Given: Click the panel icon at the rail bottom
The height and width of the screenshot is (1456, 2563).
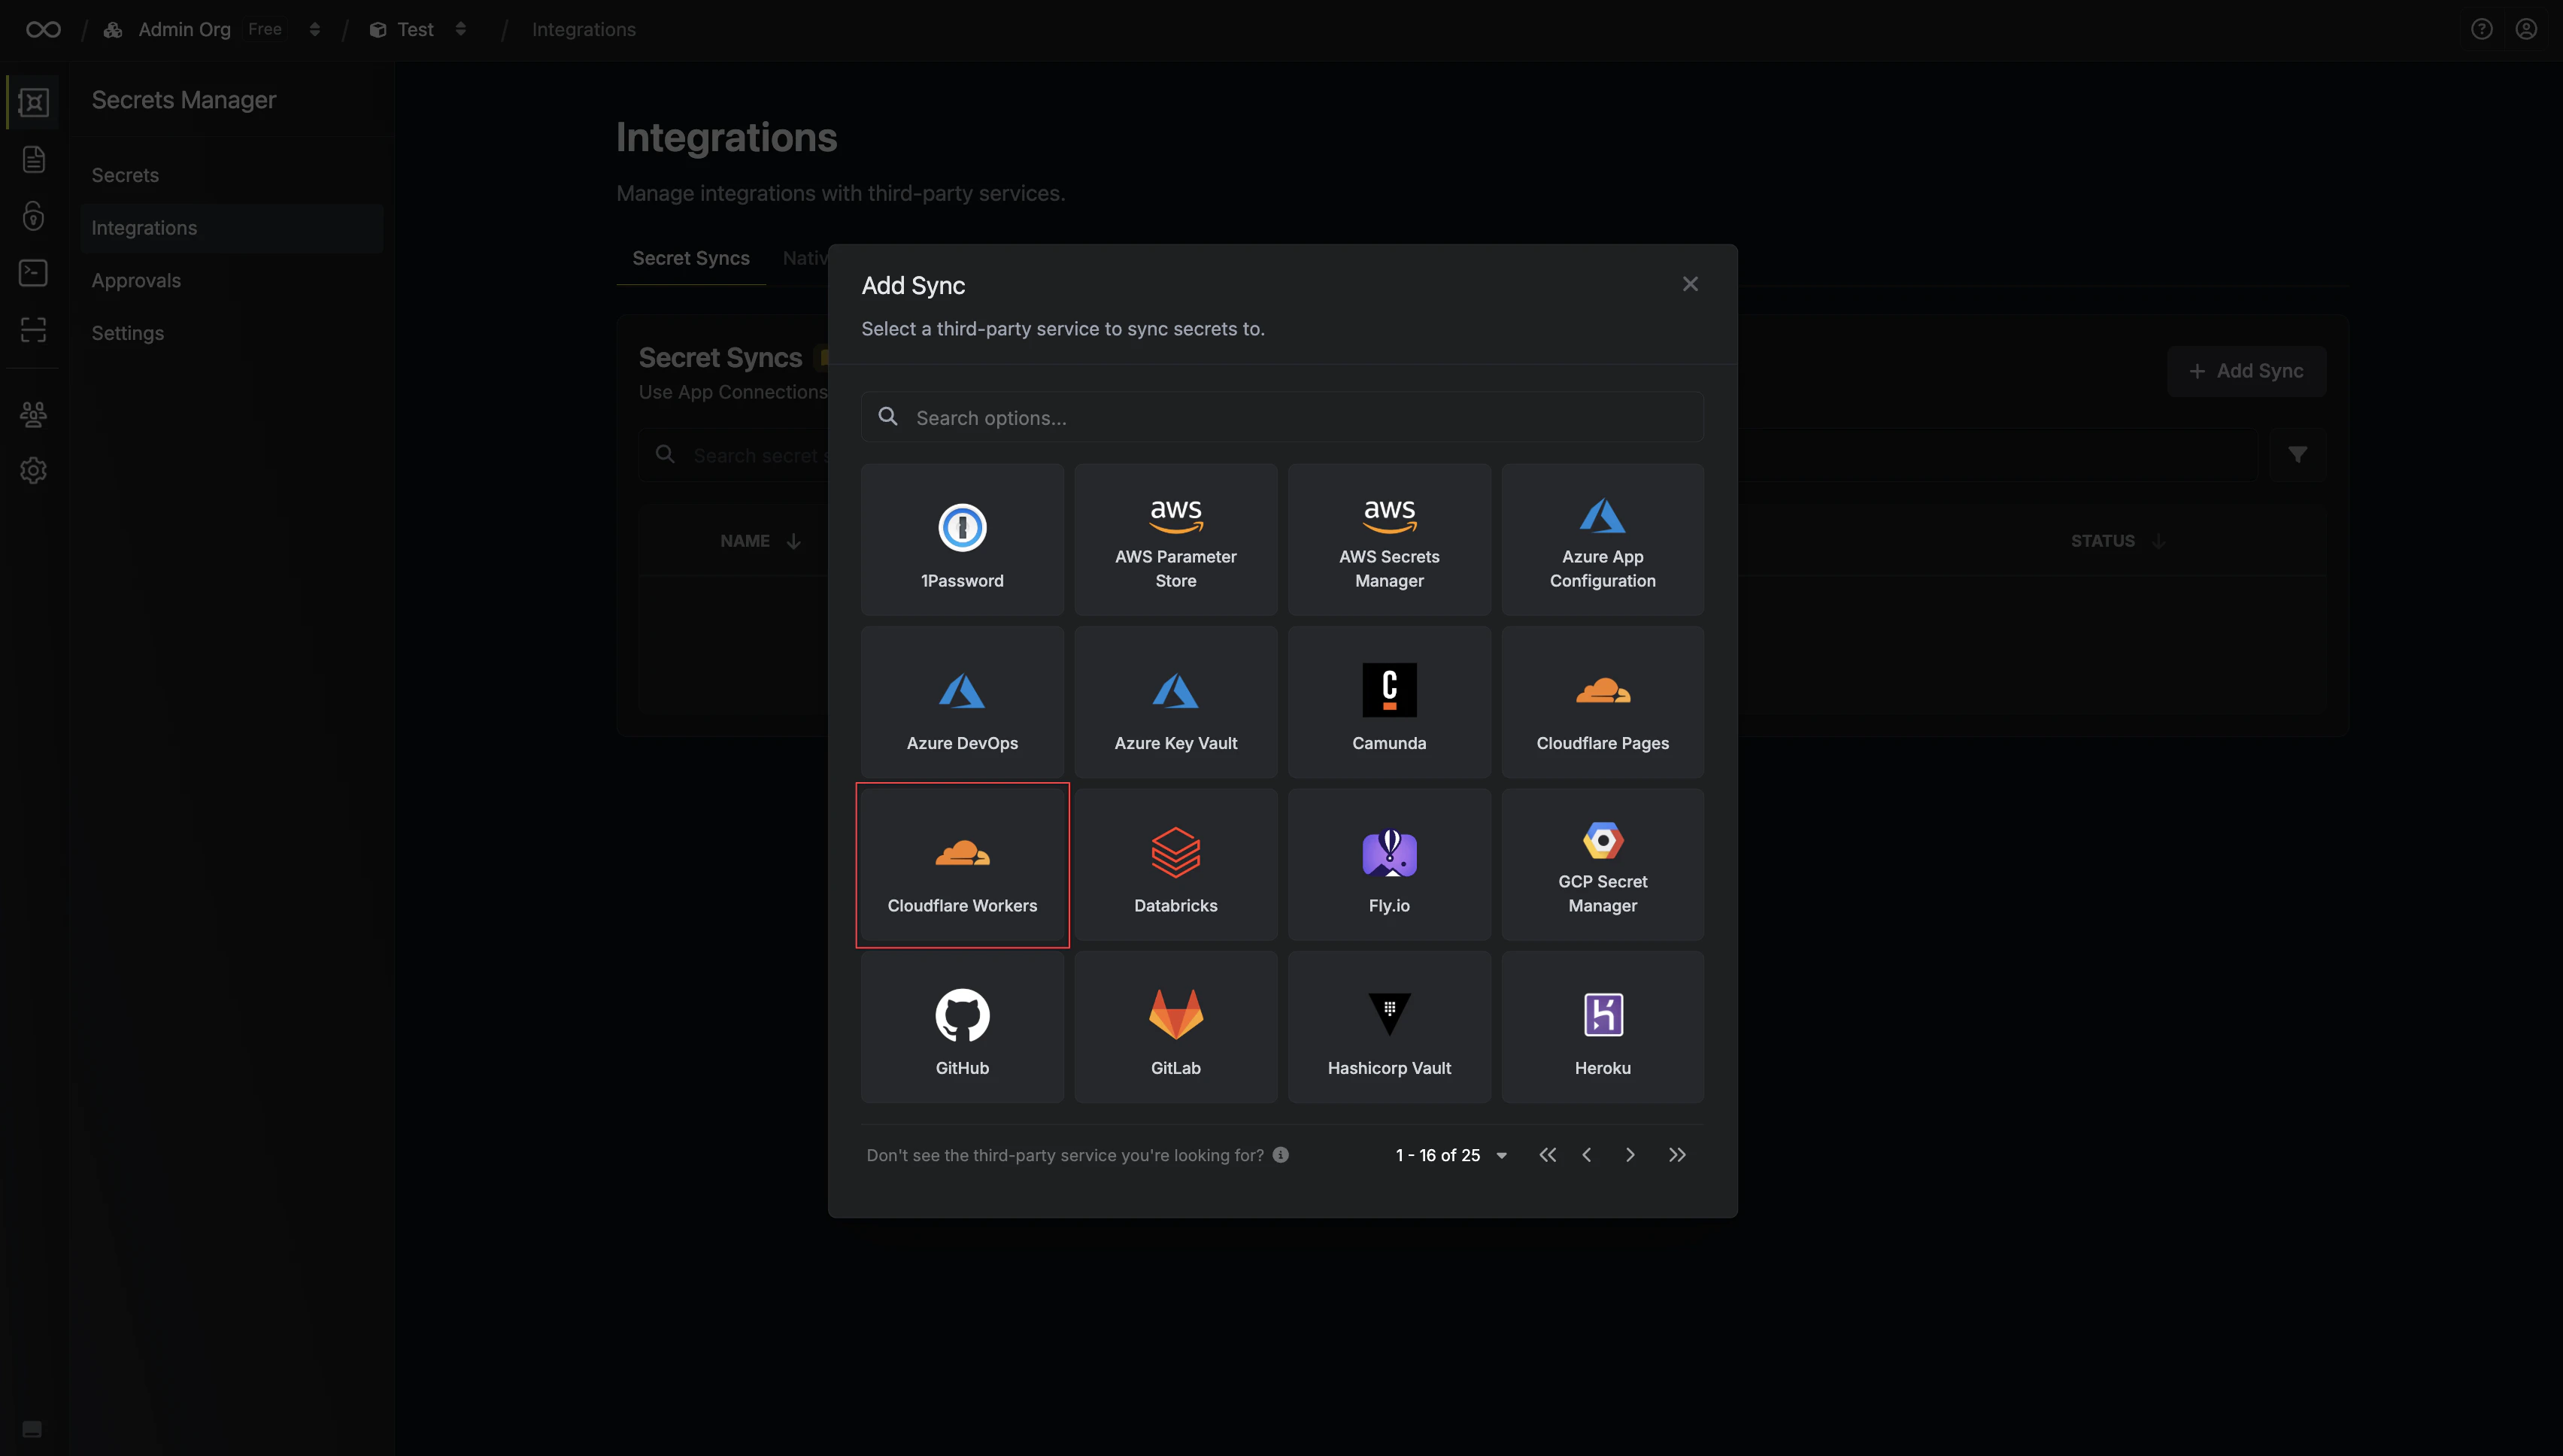Looking at the screenshot, I should [32, 1429].
